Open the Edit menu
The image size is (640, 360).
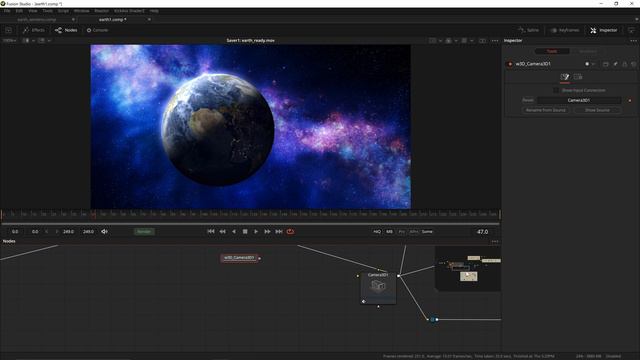[x=19, y=11]
